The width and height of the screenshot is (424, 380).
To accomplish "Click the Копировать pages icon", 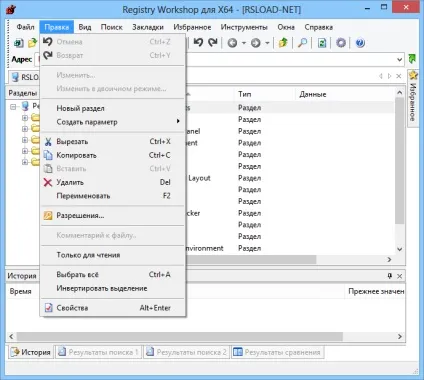I will pos(48,155).
